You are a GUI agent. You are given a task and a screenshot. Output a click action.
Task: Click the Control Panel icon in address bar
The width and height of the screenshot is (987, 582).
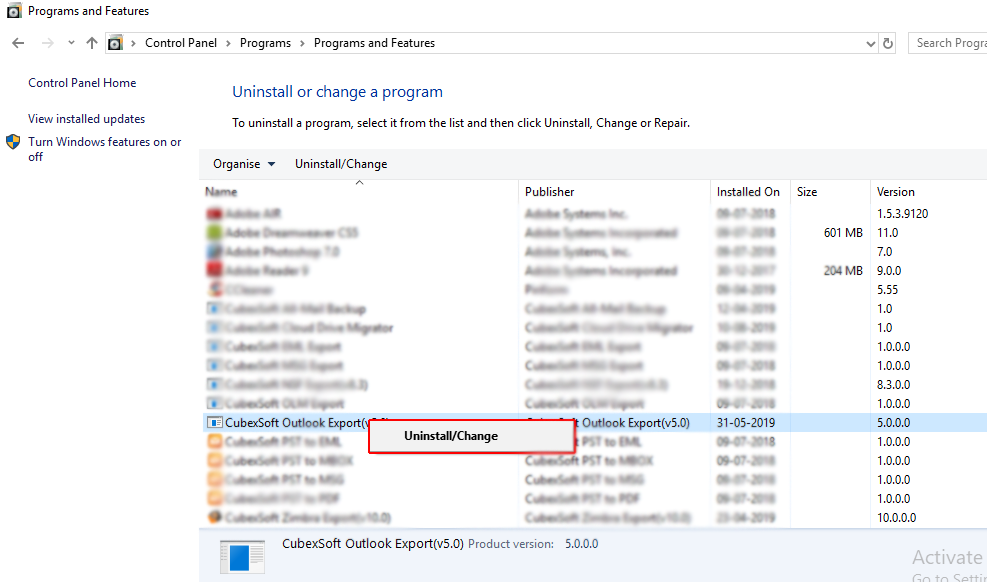click(116, 43)
